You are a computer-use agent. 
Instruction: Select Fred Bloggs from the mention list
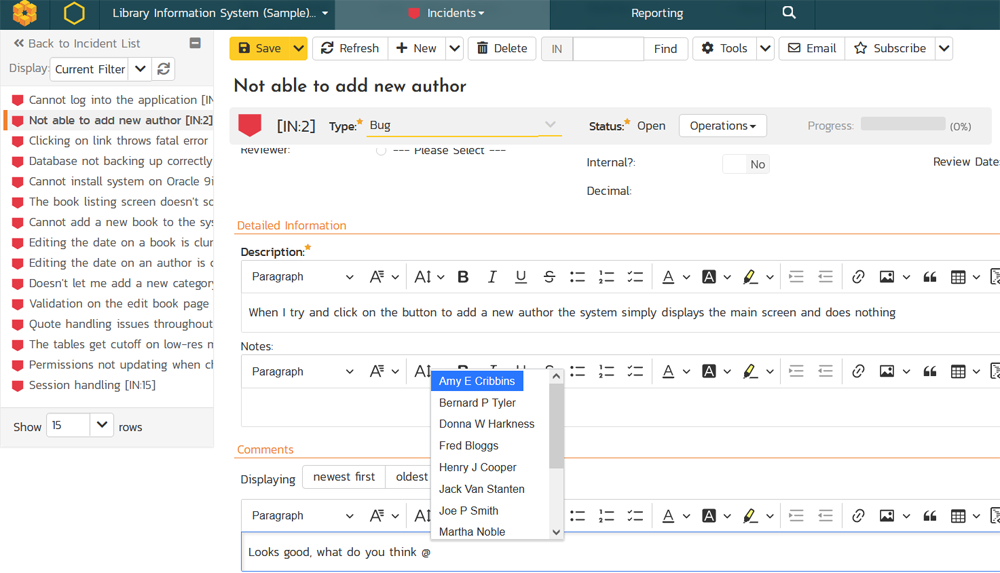(468, 446)
